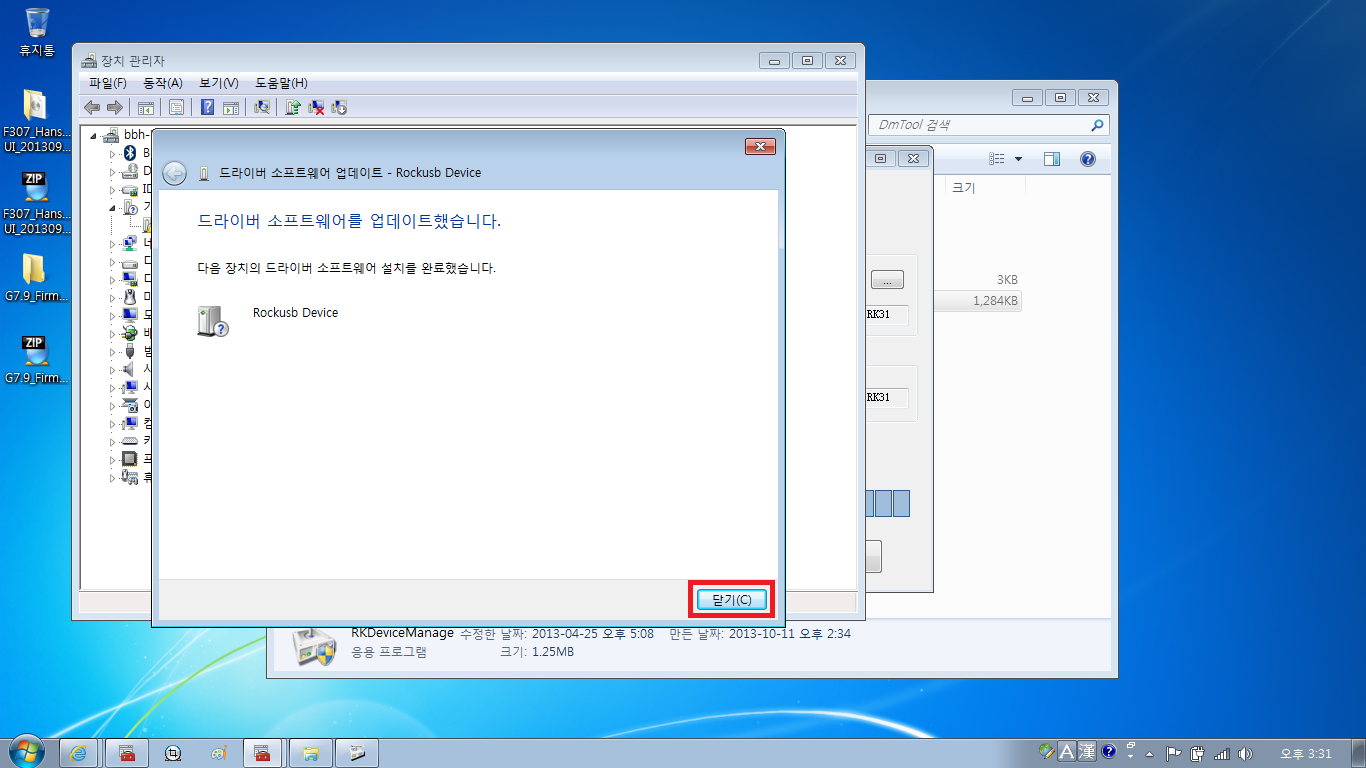
Task: Click the network signal icon in system tray
Action: 1221,753
